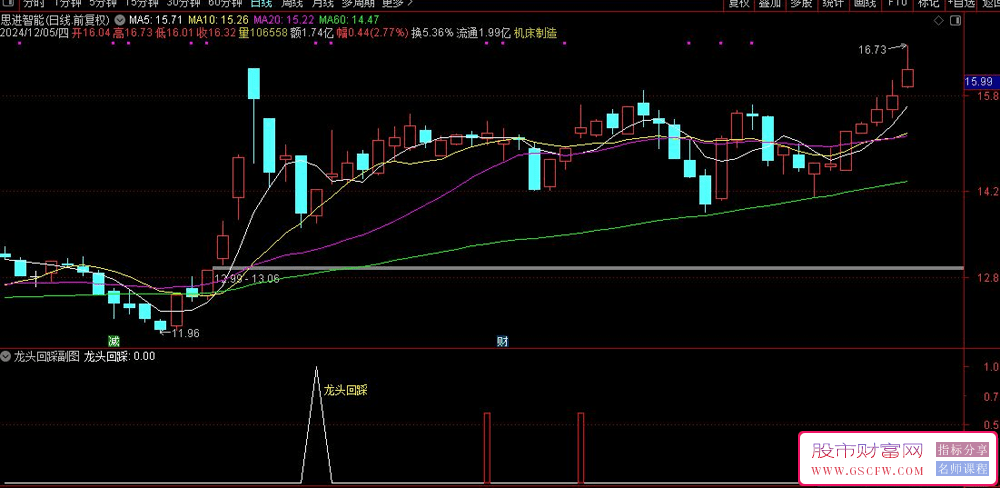This screenshot has height=488, width=1000.
Task: Select the 15分钟 period tab
Action: (140, 3)
